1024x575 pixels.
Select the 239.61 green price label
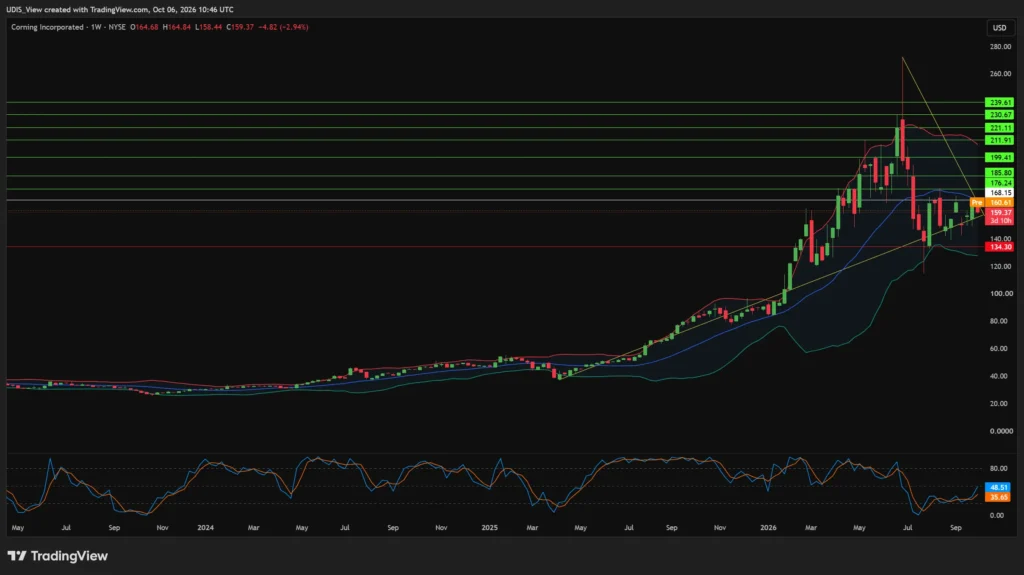(999, 103)
